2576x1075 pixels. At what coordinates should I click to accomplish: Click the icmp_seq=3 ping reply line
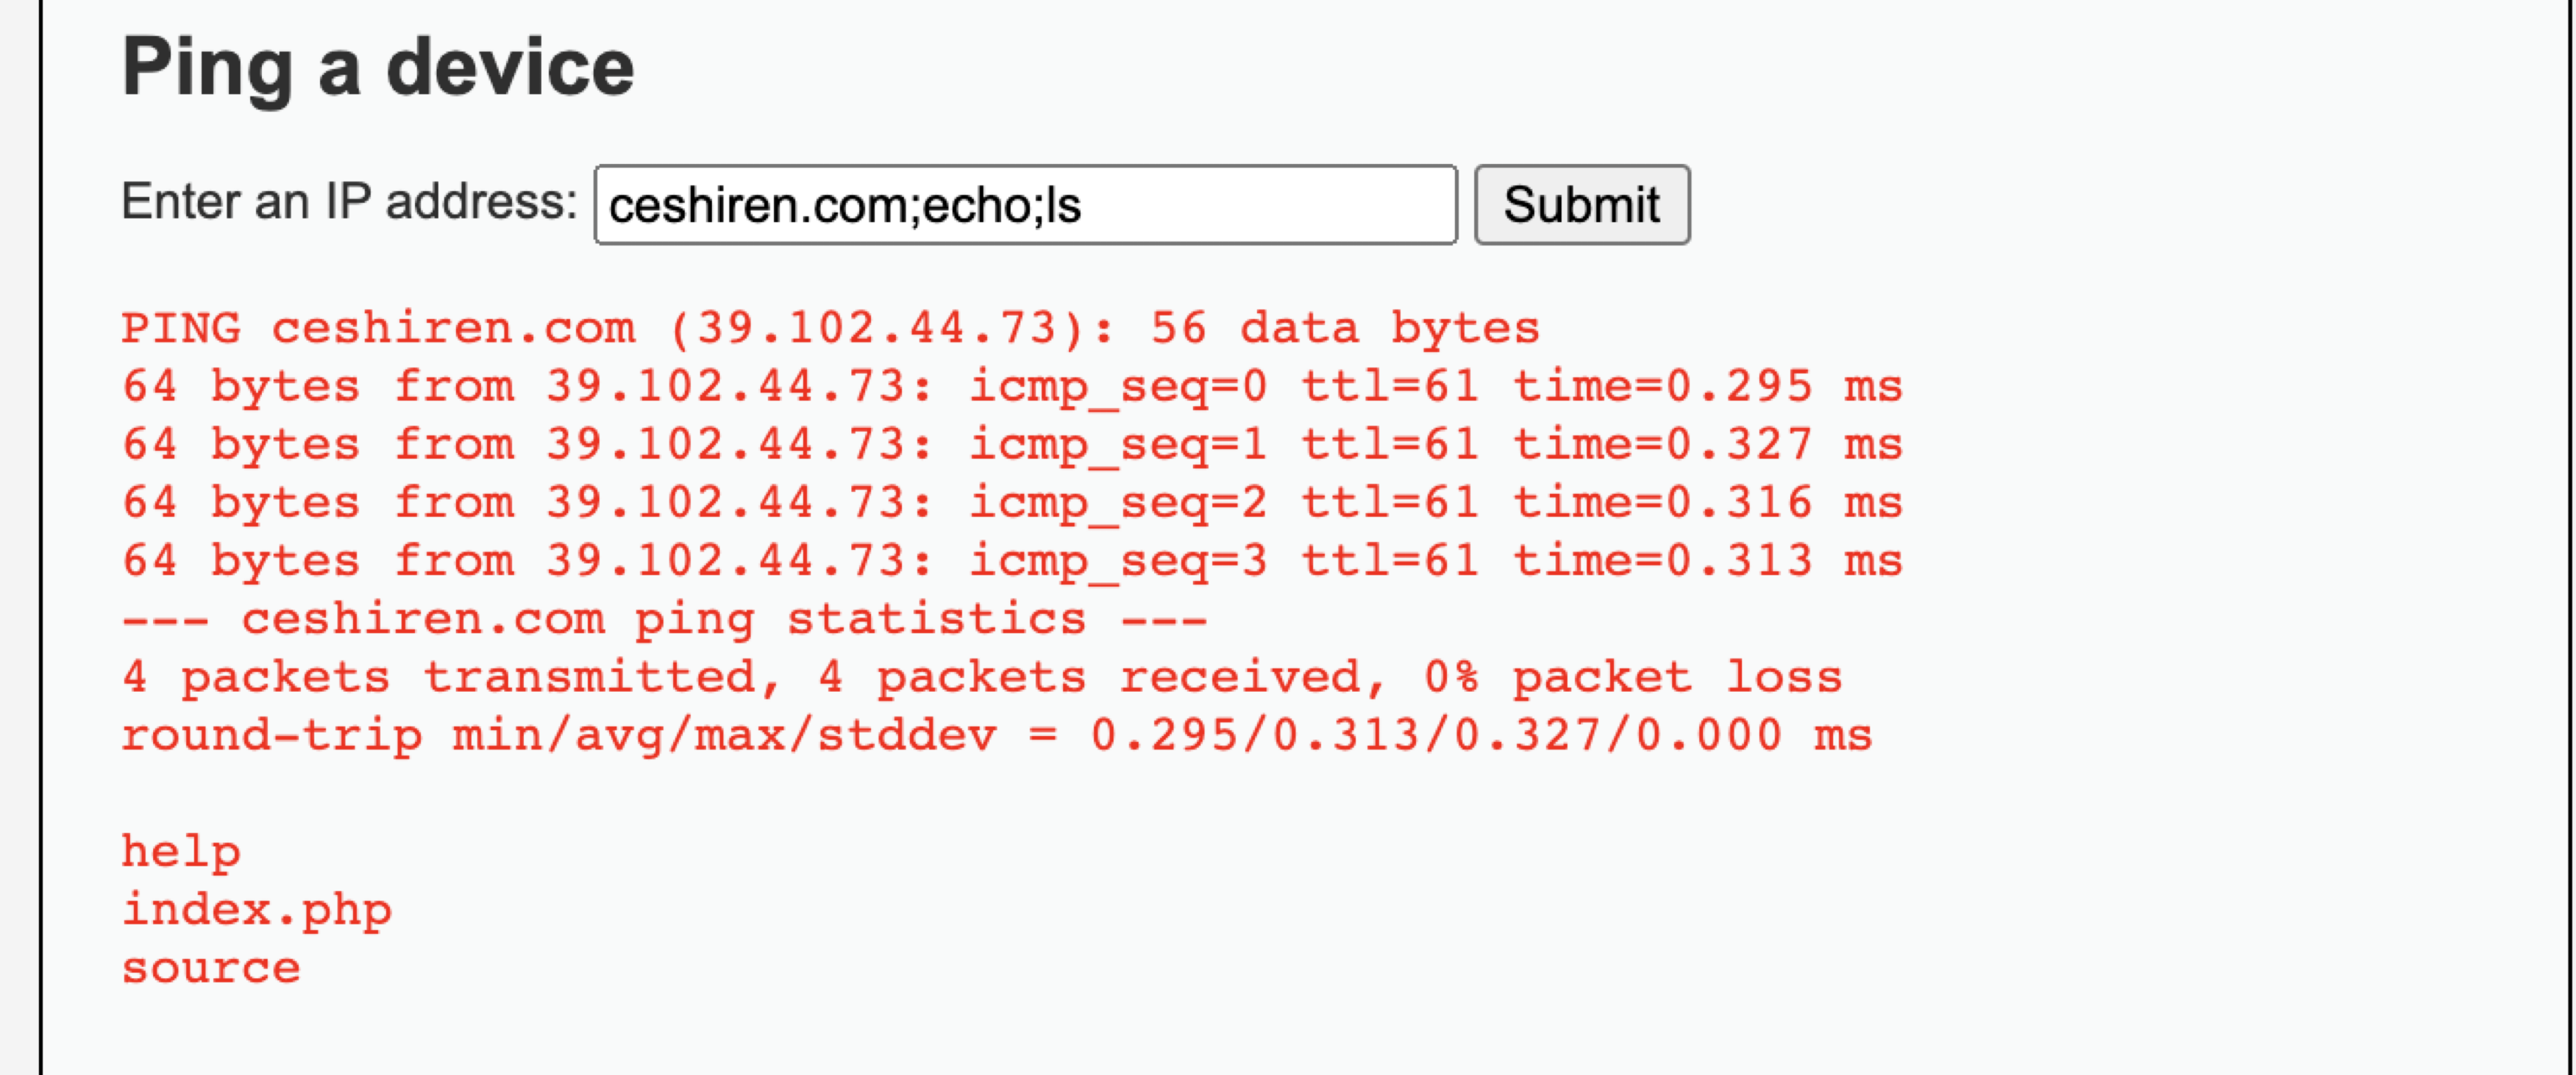pyautogui.click(x=1012, y=560)
